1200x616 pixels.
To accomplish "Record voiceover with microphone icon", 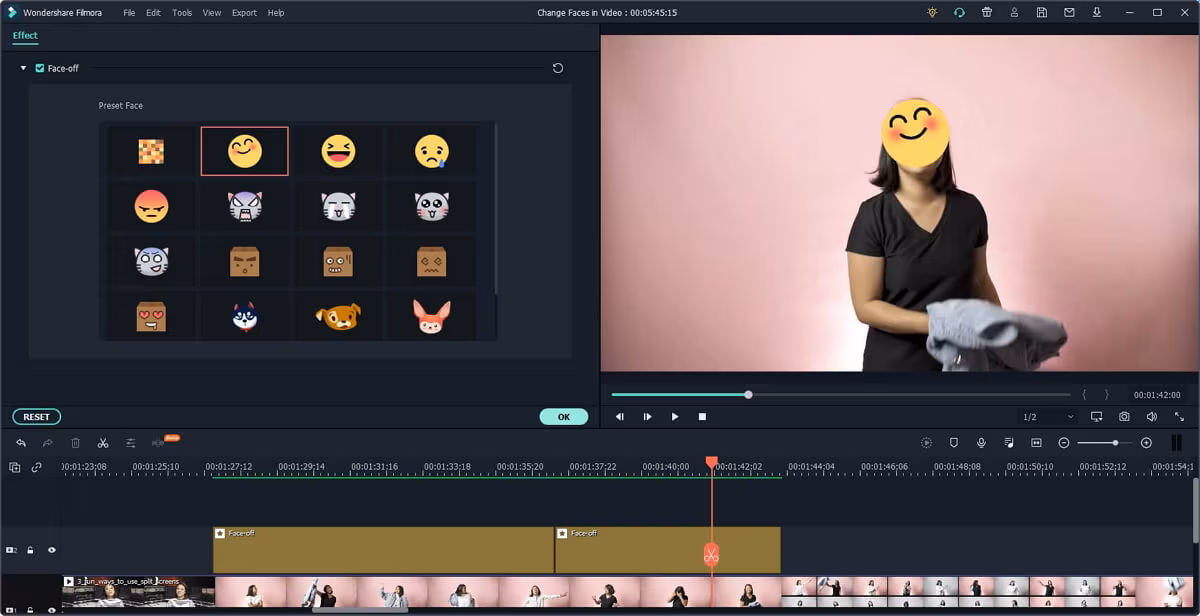I will 982,443.
